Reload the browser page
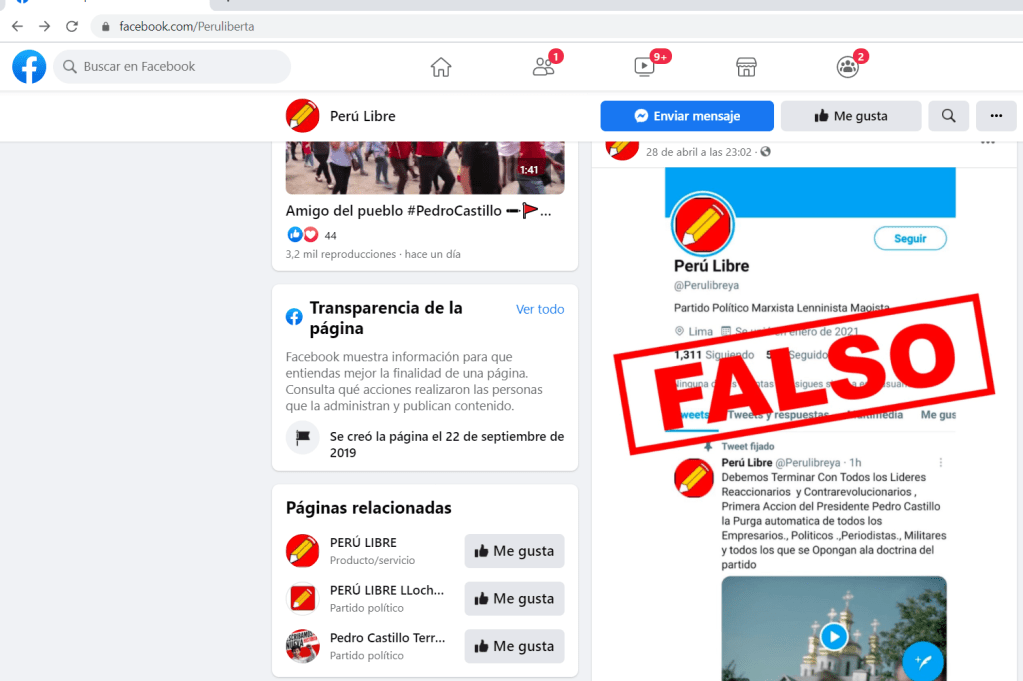 point(72,26)
